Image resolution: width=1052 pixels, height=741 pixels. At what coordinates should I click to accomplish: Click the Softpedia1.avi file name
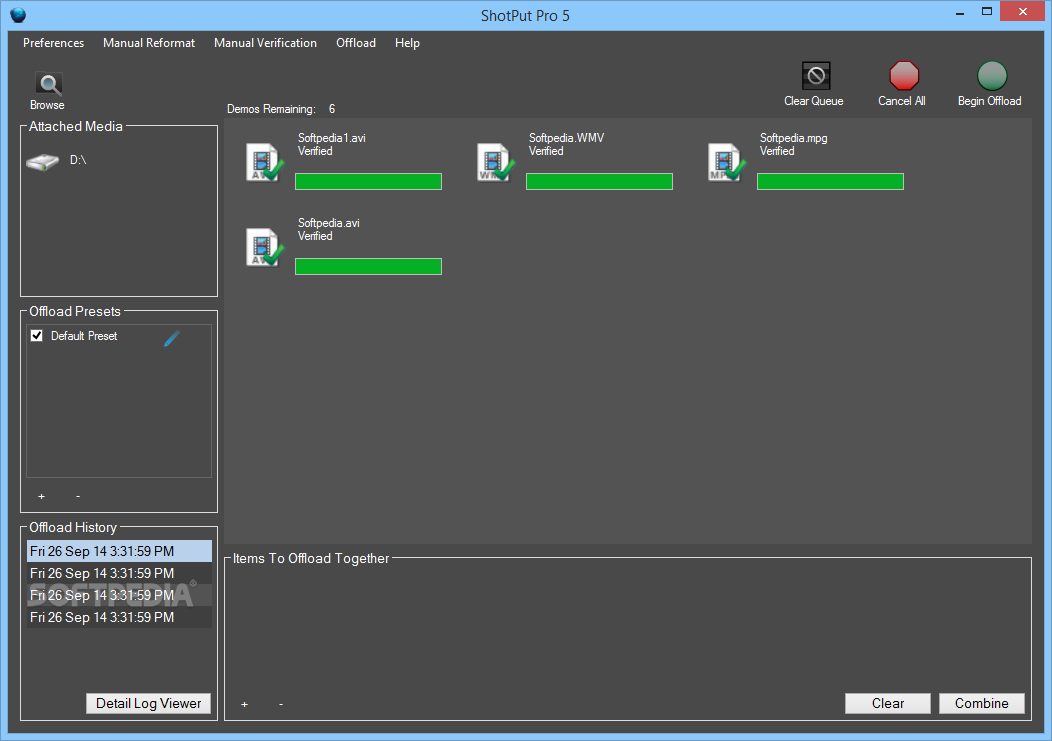pyautogui.click(x=331, y=138)
